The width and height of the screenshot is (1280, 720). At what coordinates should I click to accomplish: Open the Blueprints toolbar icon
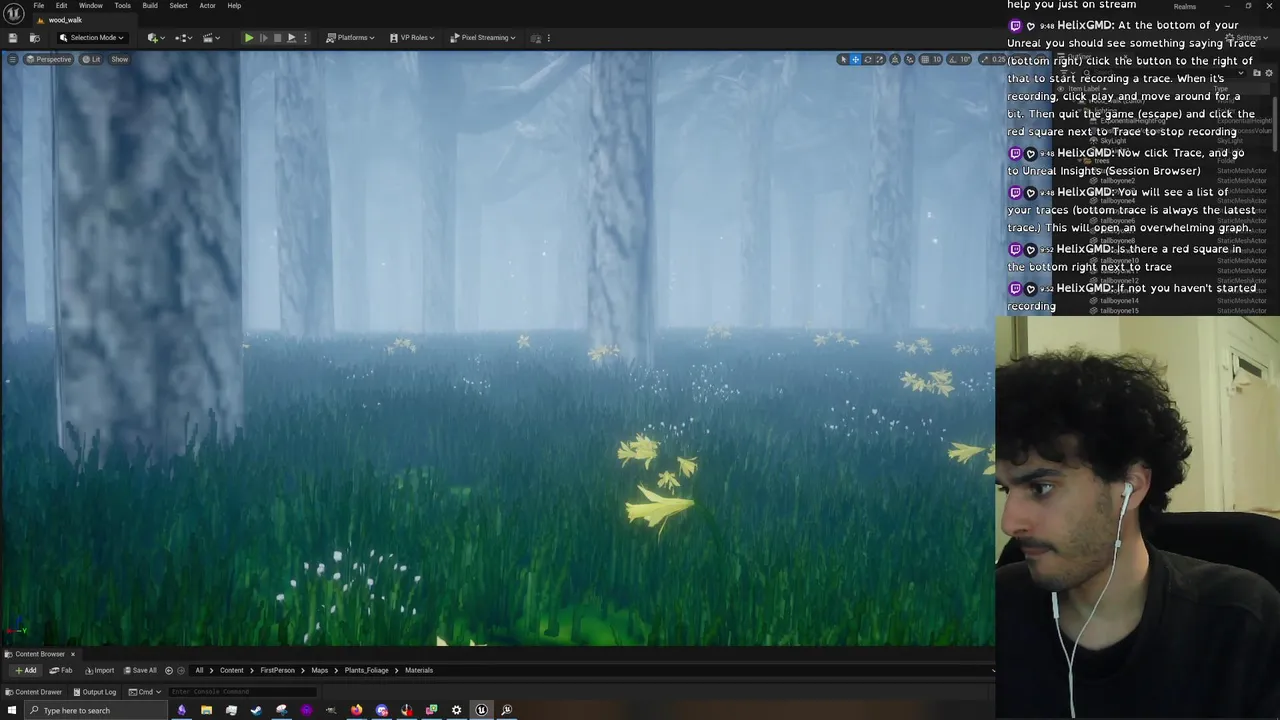coord(184,38)
